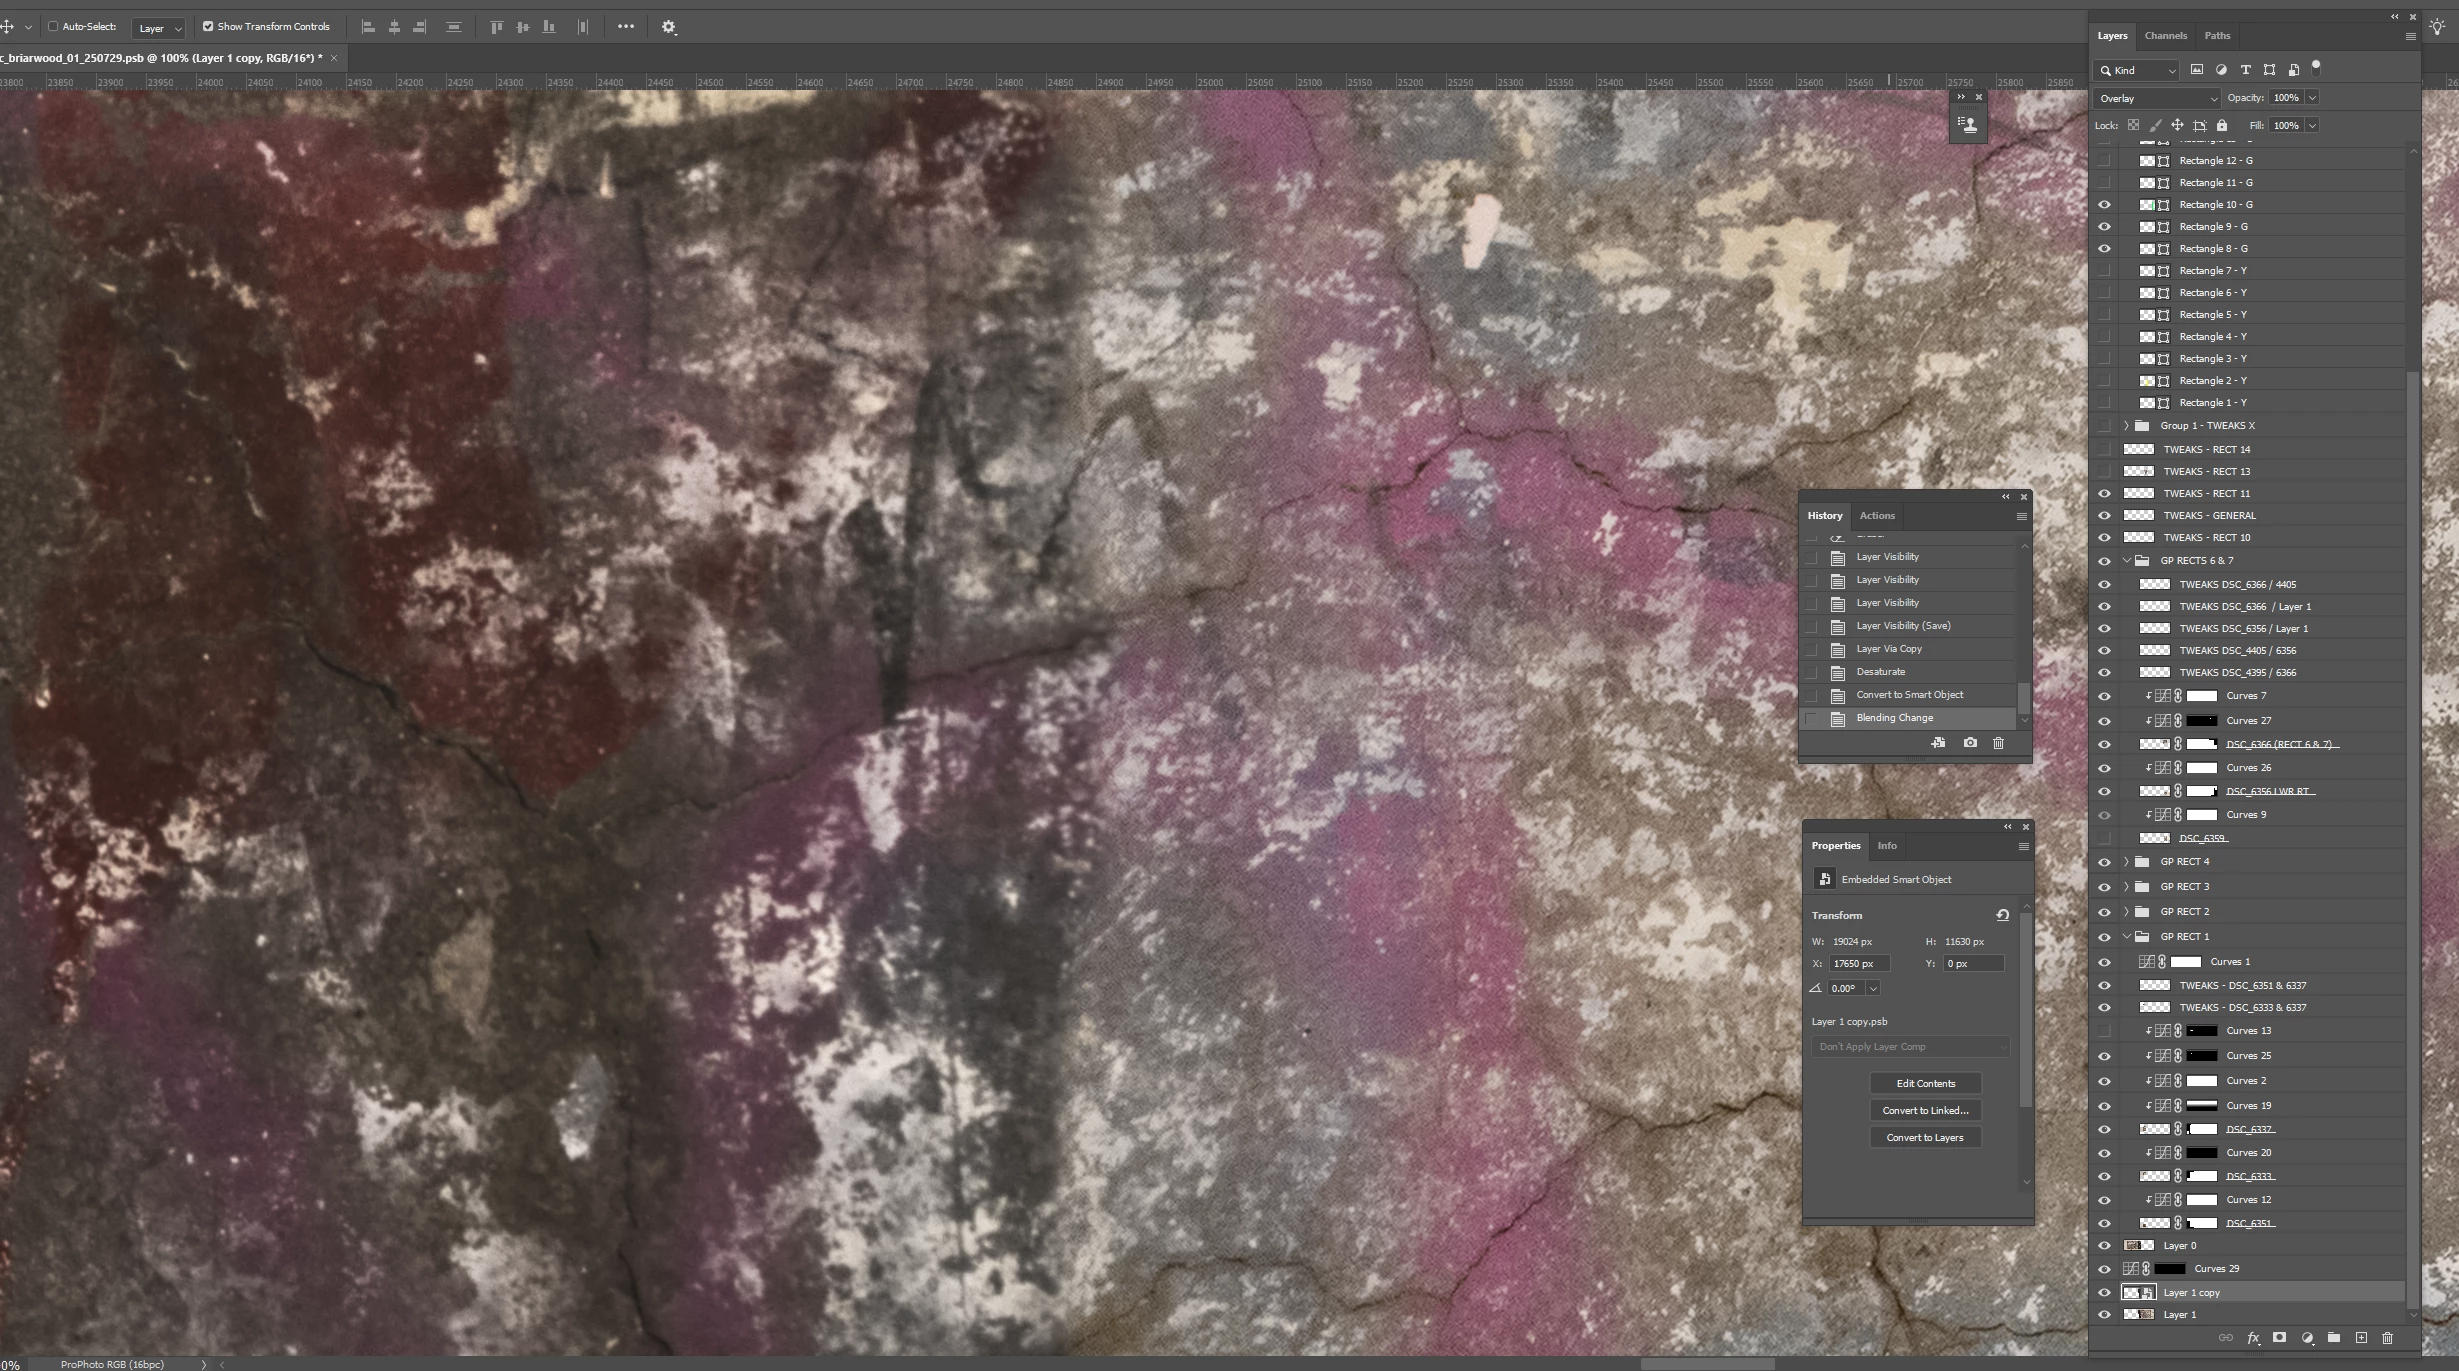This screenshot has width=2459, height=1371.
Task: Click the Edit Contents button
Action: (1925, 1083)
